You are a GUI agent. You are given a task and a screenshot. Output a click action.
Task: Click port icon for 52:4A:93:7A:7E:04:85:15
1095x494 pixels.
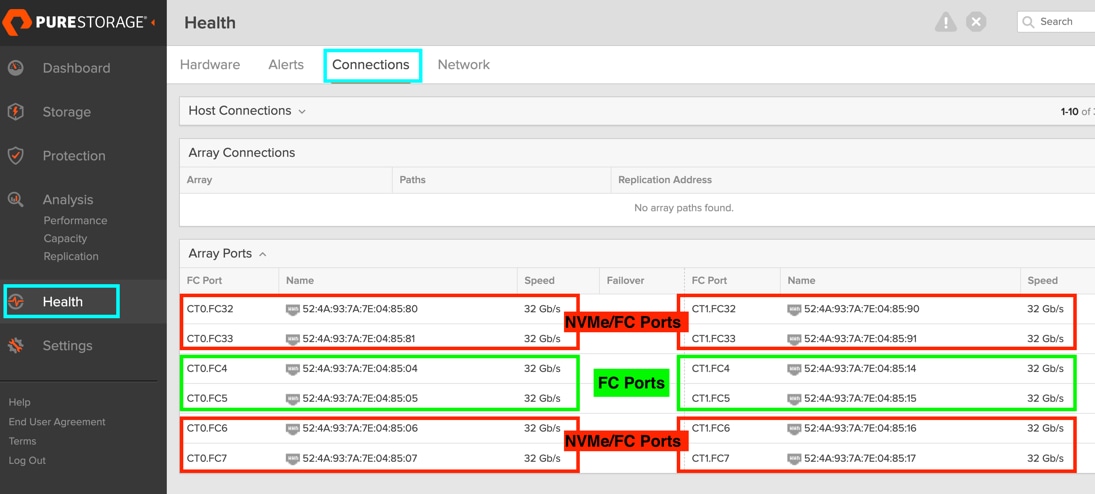pyautogui.click(x=795, y=398)
